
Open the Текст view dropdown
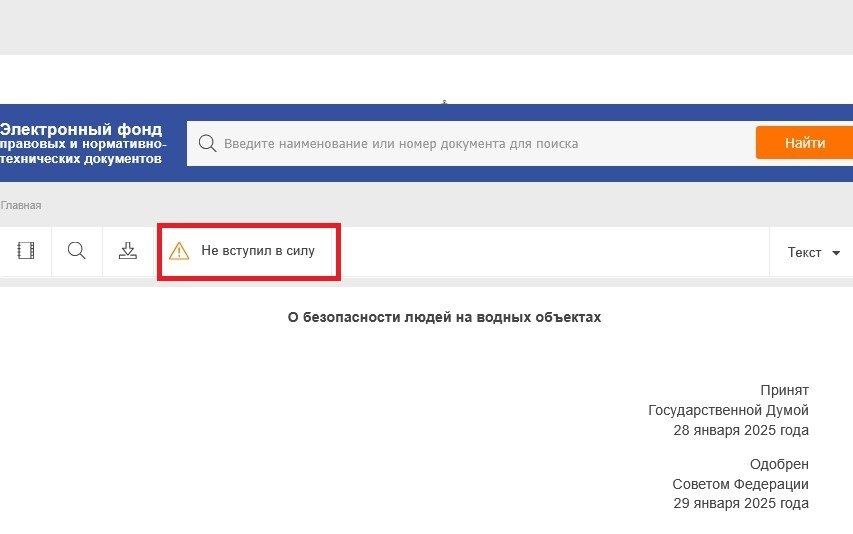tap(804, 253)
